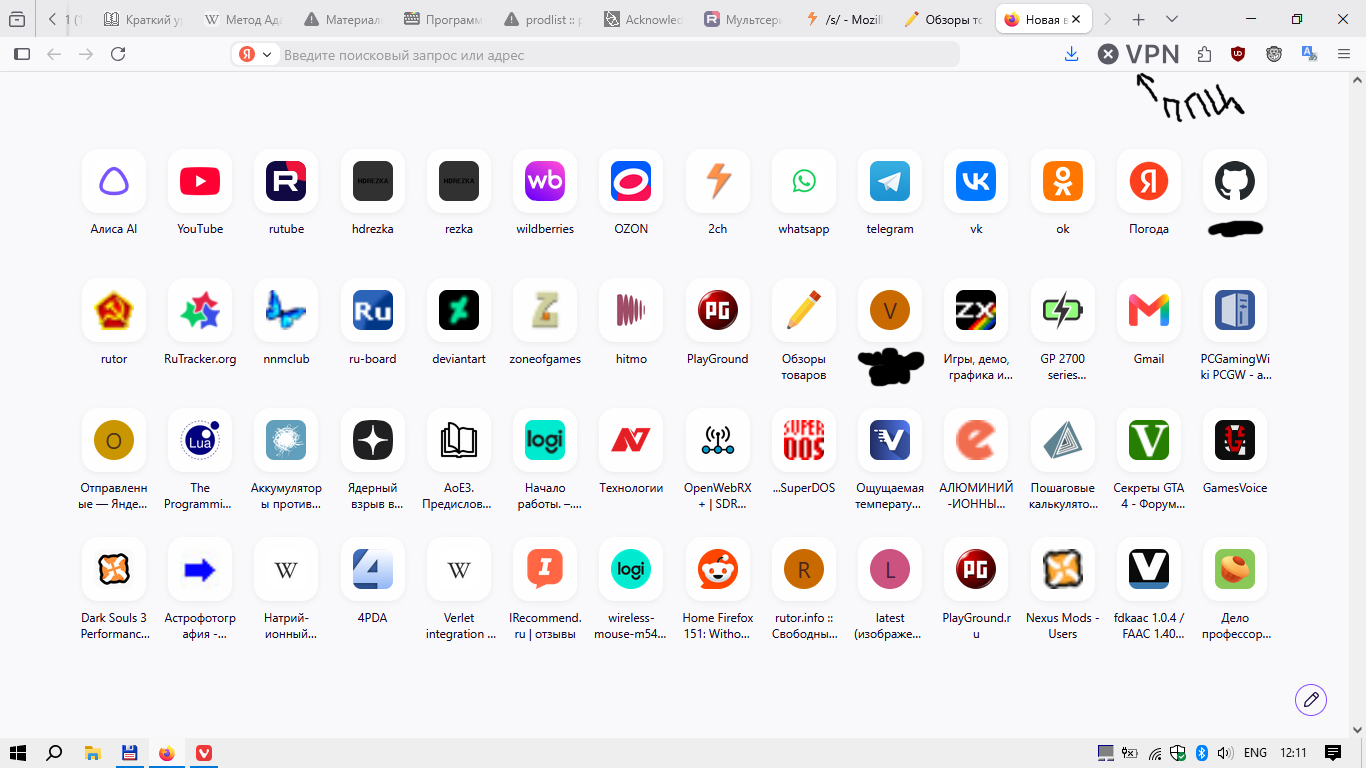Open the Windows Start menu
This screenshot has width=1366, height=768.
coord(18,753)
